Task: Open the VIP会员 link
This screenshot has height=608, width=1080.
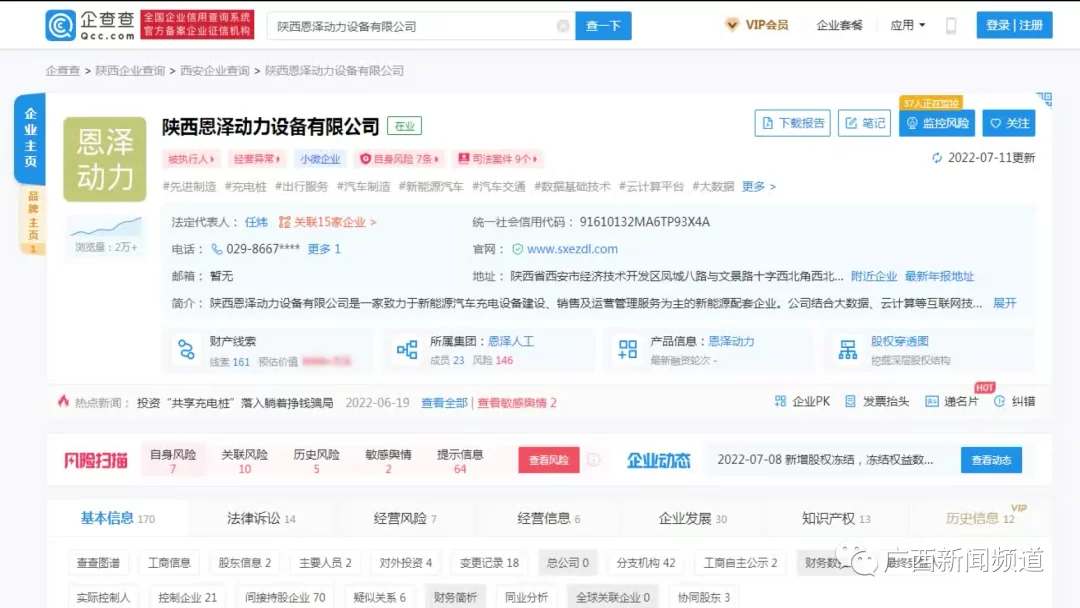Action: [757, 25]
